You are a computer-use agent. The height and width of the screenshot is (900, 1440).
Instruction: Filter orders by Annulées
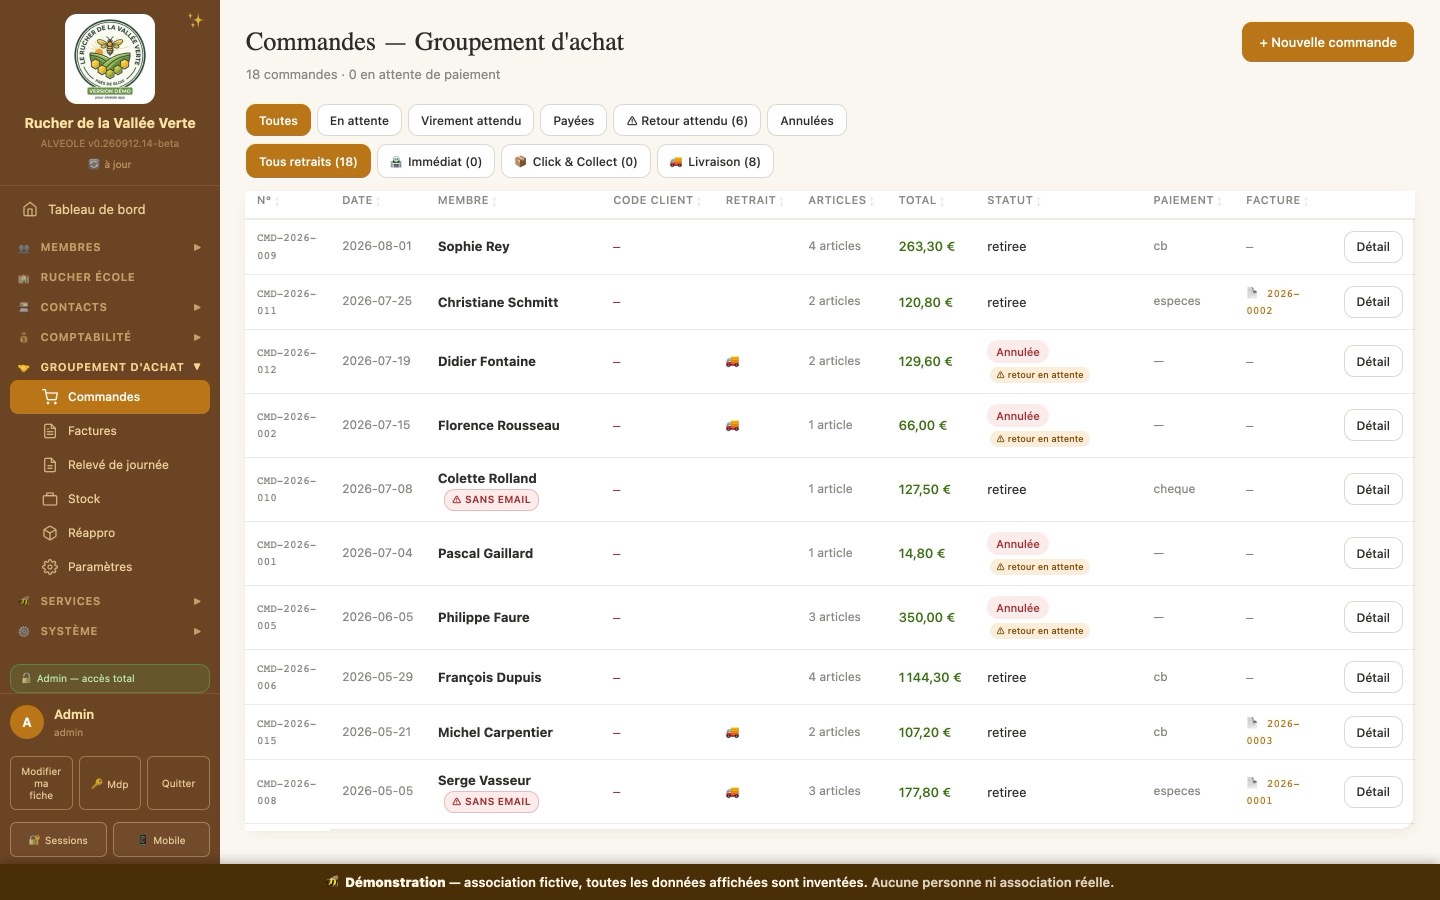click(x=807, y=121)
